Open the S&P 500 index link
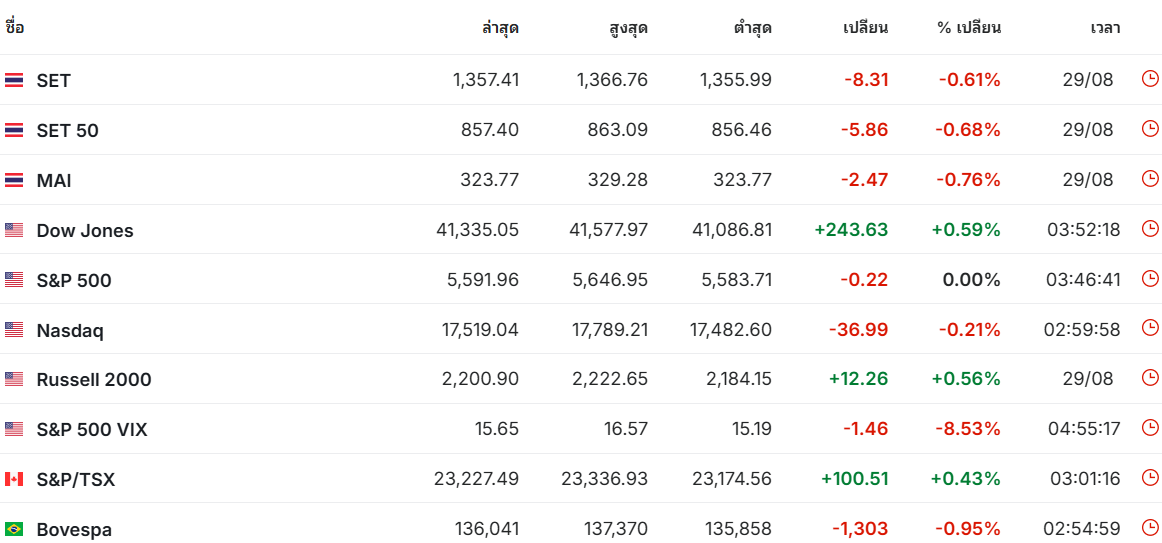 pyautogui.click(x=74, y=280)
